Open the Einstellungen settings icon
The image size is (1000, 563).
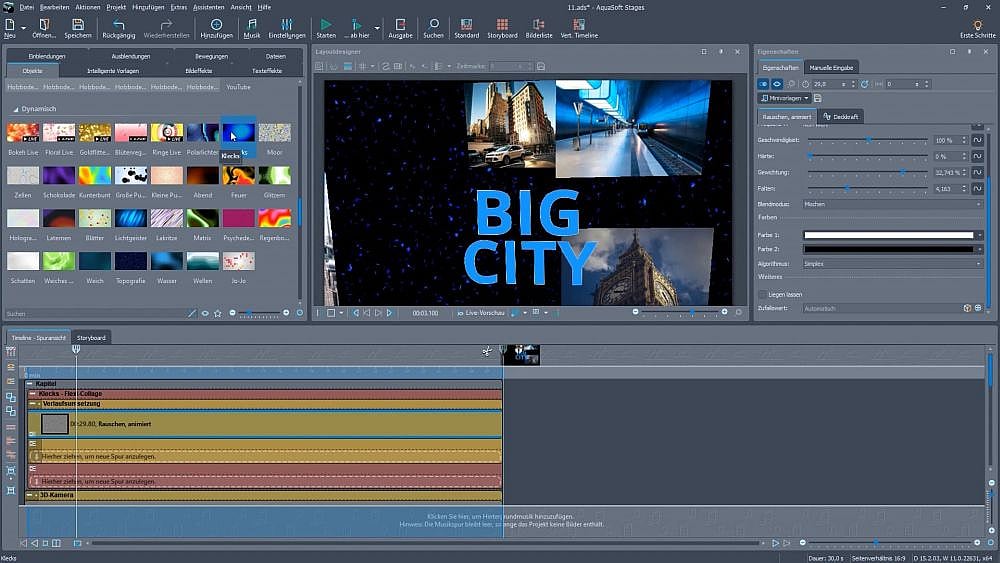(287, 24)
